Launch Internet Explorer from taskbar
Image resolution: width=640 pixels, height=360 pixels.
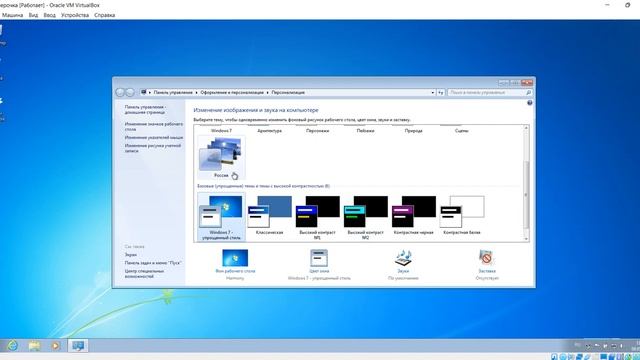point(13,346)
